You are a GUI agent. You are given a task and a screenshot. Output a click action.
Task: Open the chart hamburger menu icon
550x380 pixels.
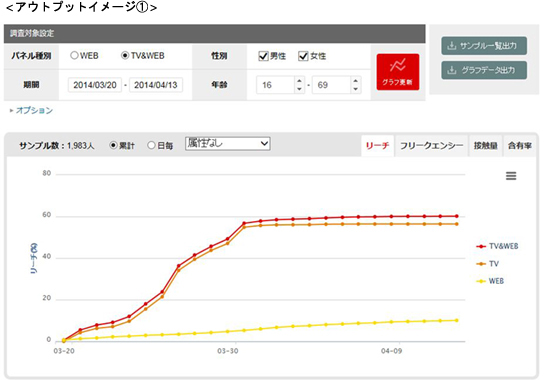click(511, 176)
